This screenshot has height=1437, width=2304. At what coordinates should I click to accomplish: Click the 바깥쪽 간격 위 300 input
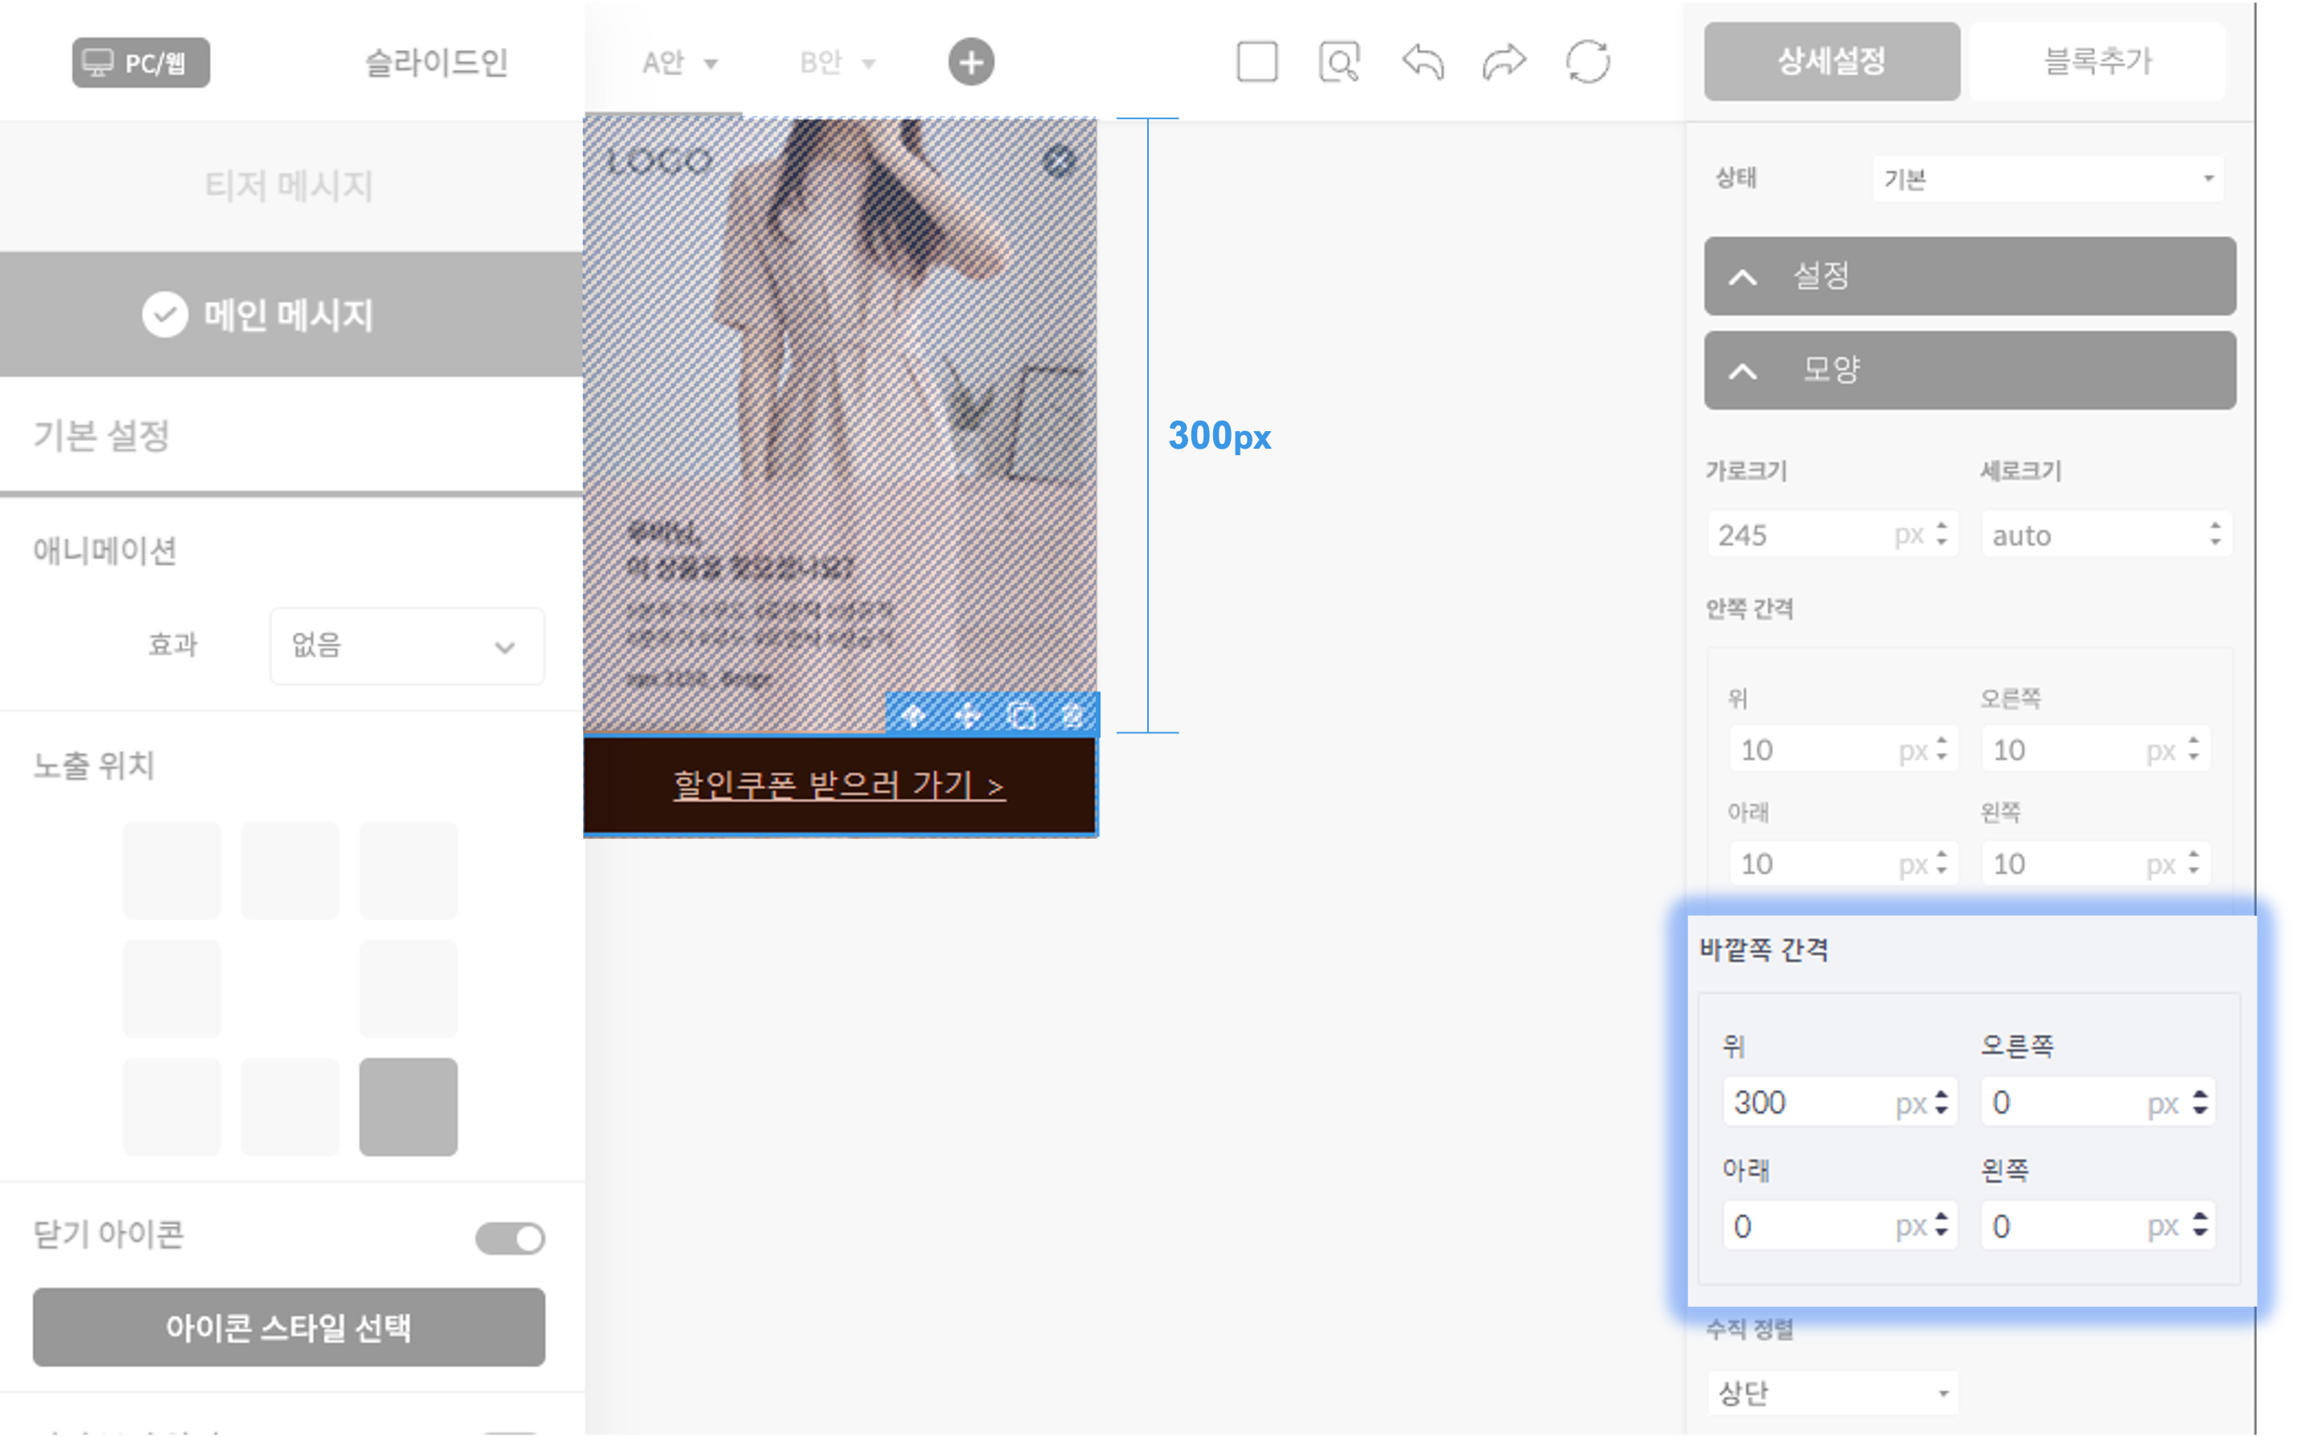(x=1810, y=1102)
